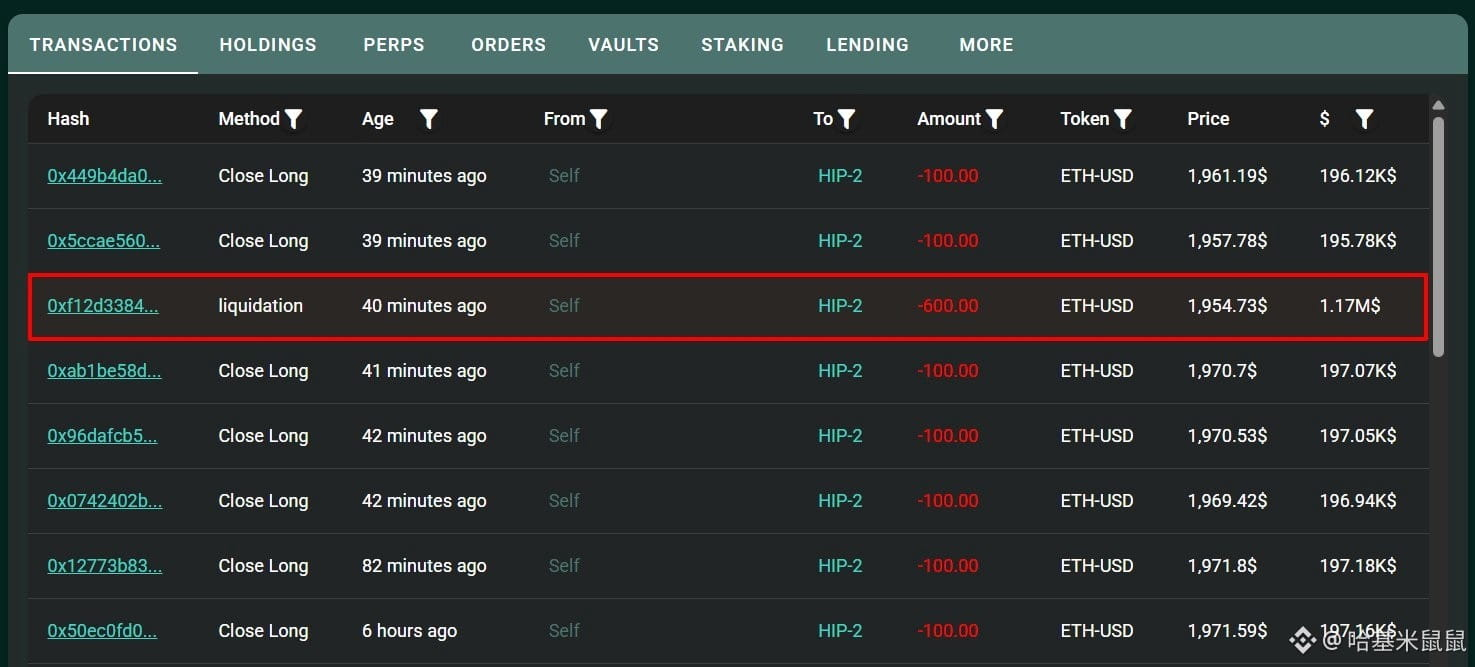Open the Method column filter icon
This screenshot has width=1475, height=667.
coord(293,119)
